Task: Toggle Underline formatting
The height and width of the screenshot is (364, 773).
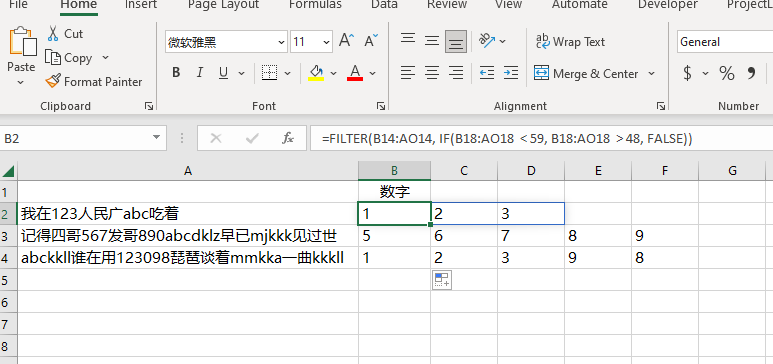Action: [223, 73]
